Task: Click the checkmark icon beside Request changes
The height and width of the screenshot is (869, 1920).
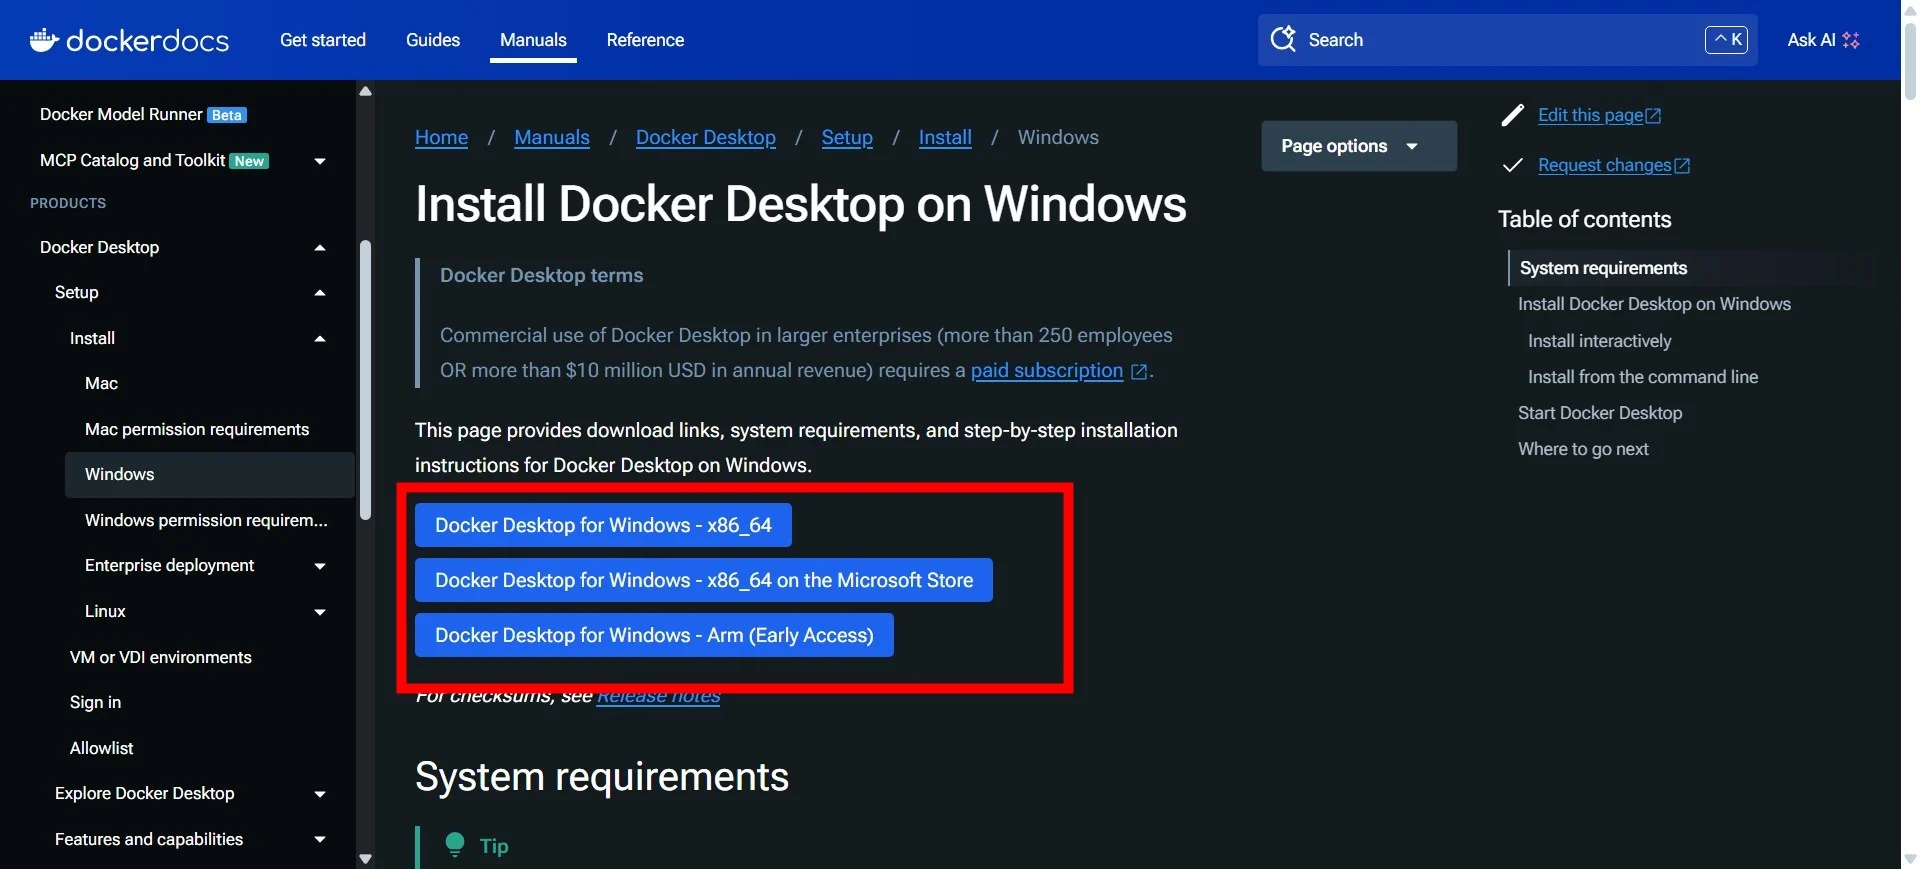Action: click(x=1513, y=165)
